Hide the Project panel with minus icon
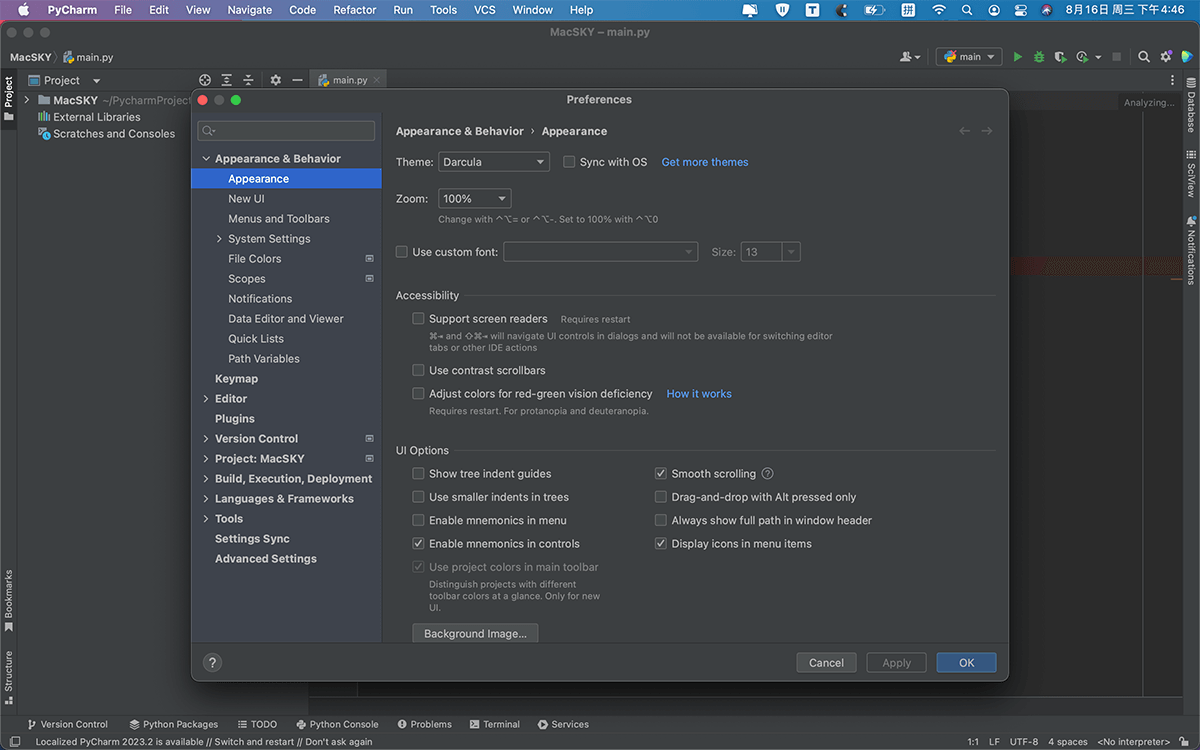1200x750 pixels. pyautogui.click(x=297, y=80)
